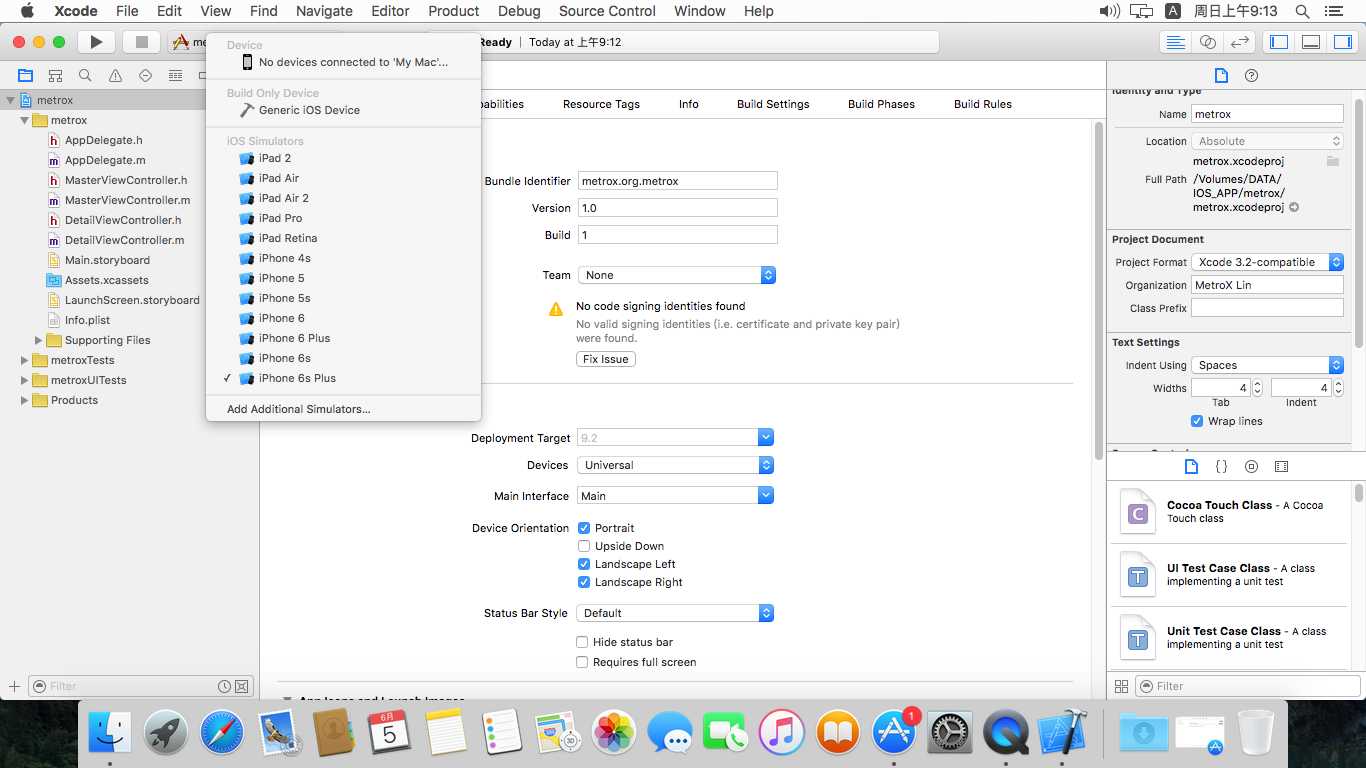This screenshot has height=768, width=1366.
Task: Open the Indent Using dropdown
Action: [x=1267, y=365]
